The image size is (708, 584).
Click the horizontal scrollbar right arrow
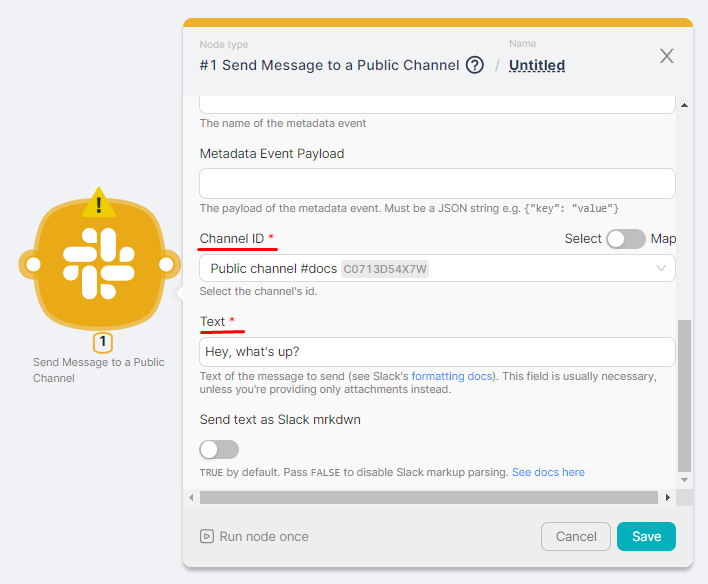pos(667,497)
